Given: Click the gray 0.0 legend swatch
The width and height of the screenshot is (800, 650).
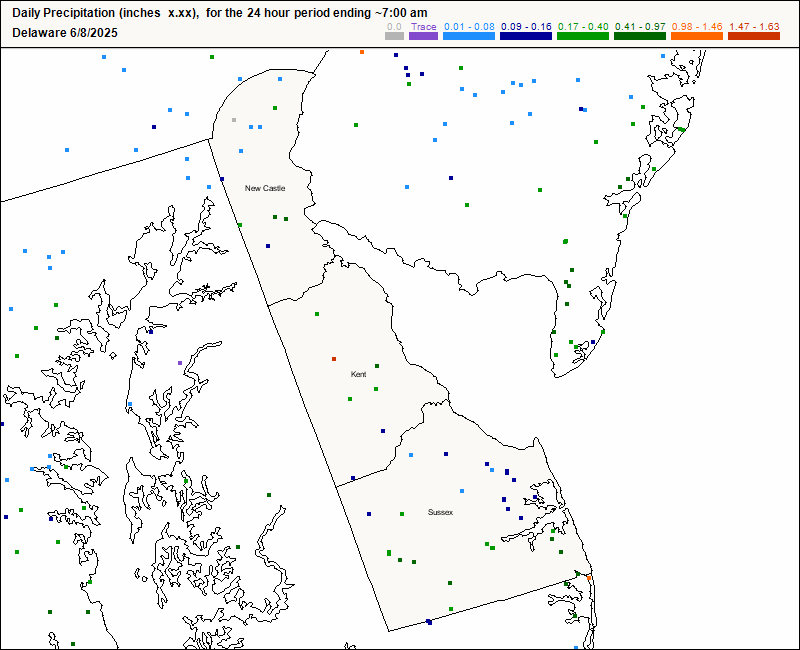Looking at the screenshot, I should (x=394, y=36).
